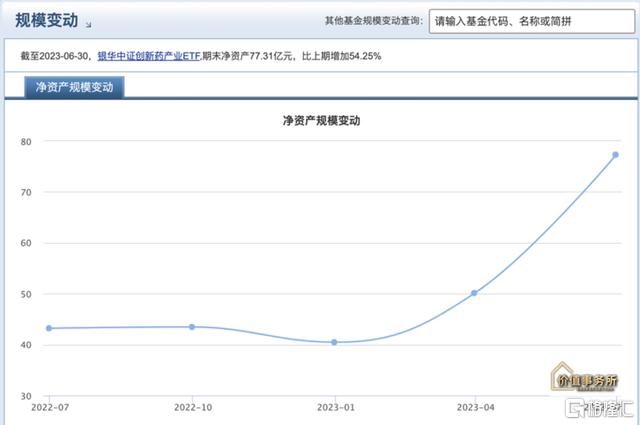Click the date text 截至2023-06-30
Screen dimensions: 640x425
tap(54, 56)
